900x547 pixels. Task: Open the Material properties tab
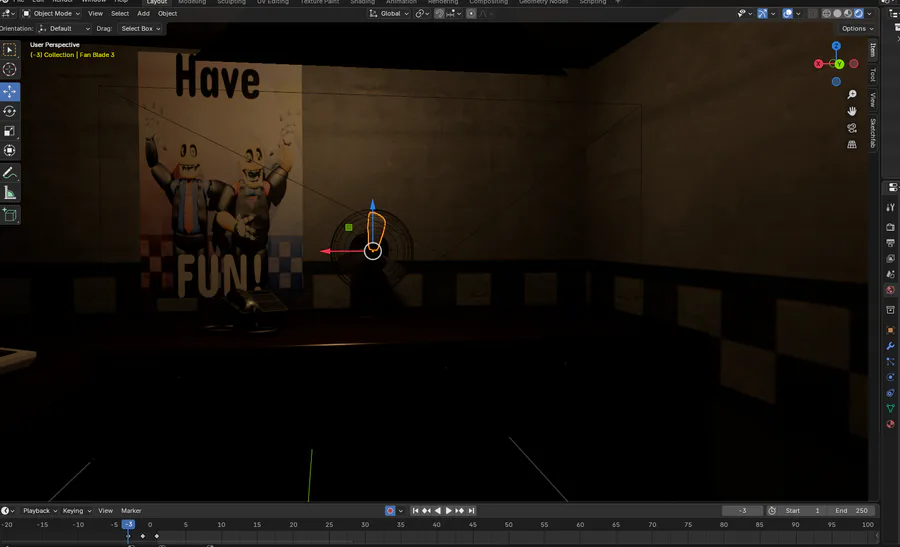pos(890,424)
